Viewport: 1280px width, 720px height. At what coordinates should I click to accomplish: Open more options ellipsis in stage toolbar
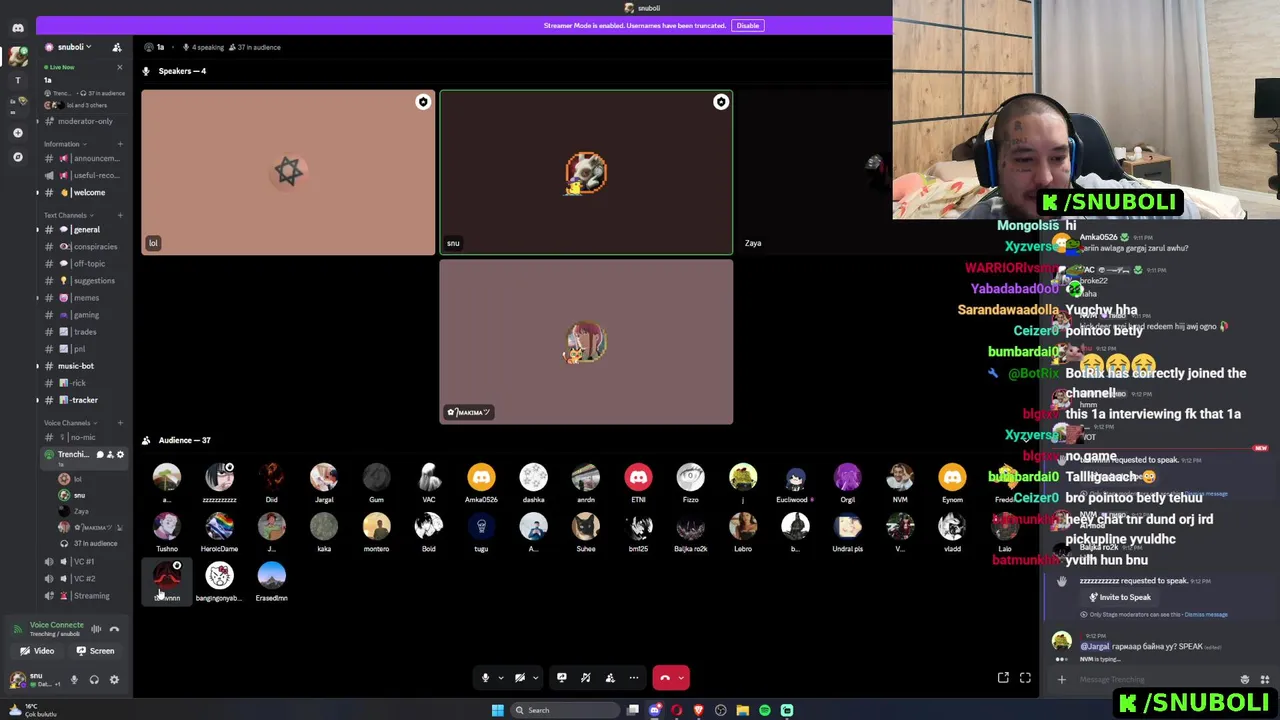click(x=634, y=678)
